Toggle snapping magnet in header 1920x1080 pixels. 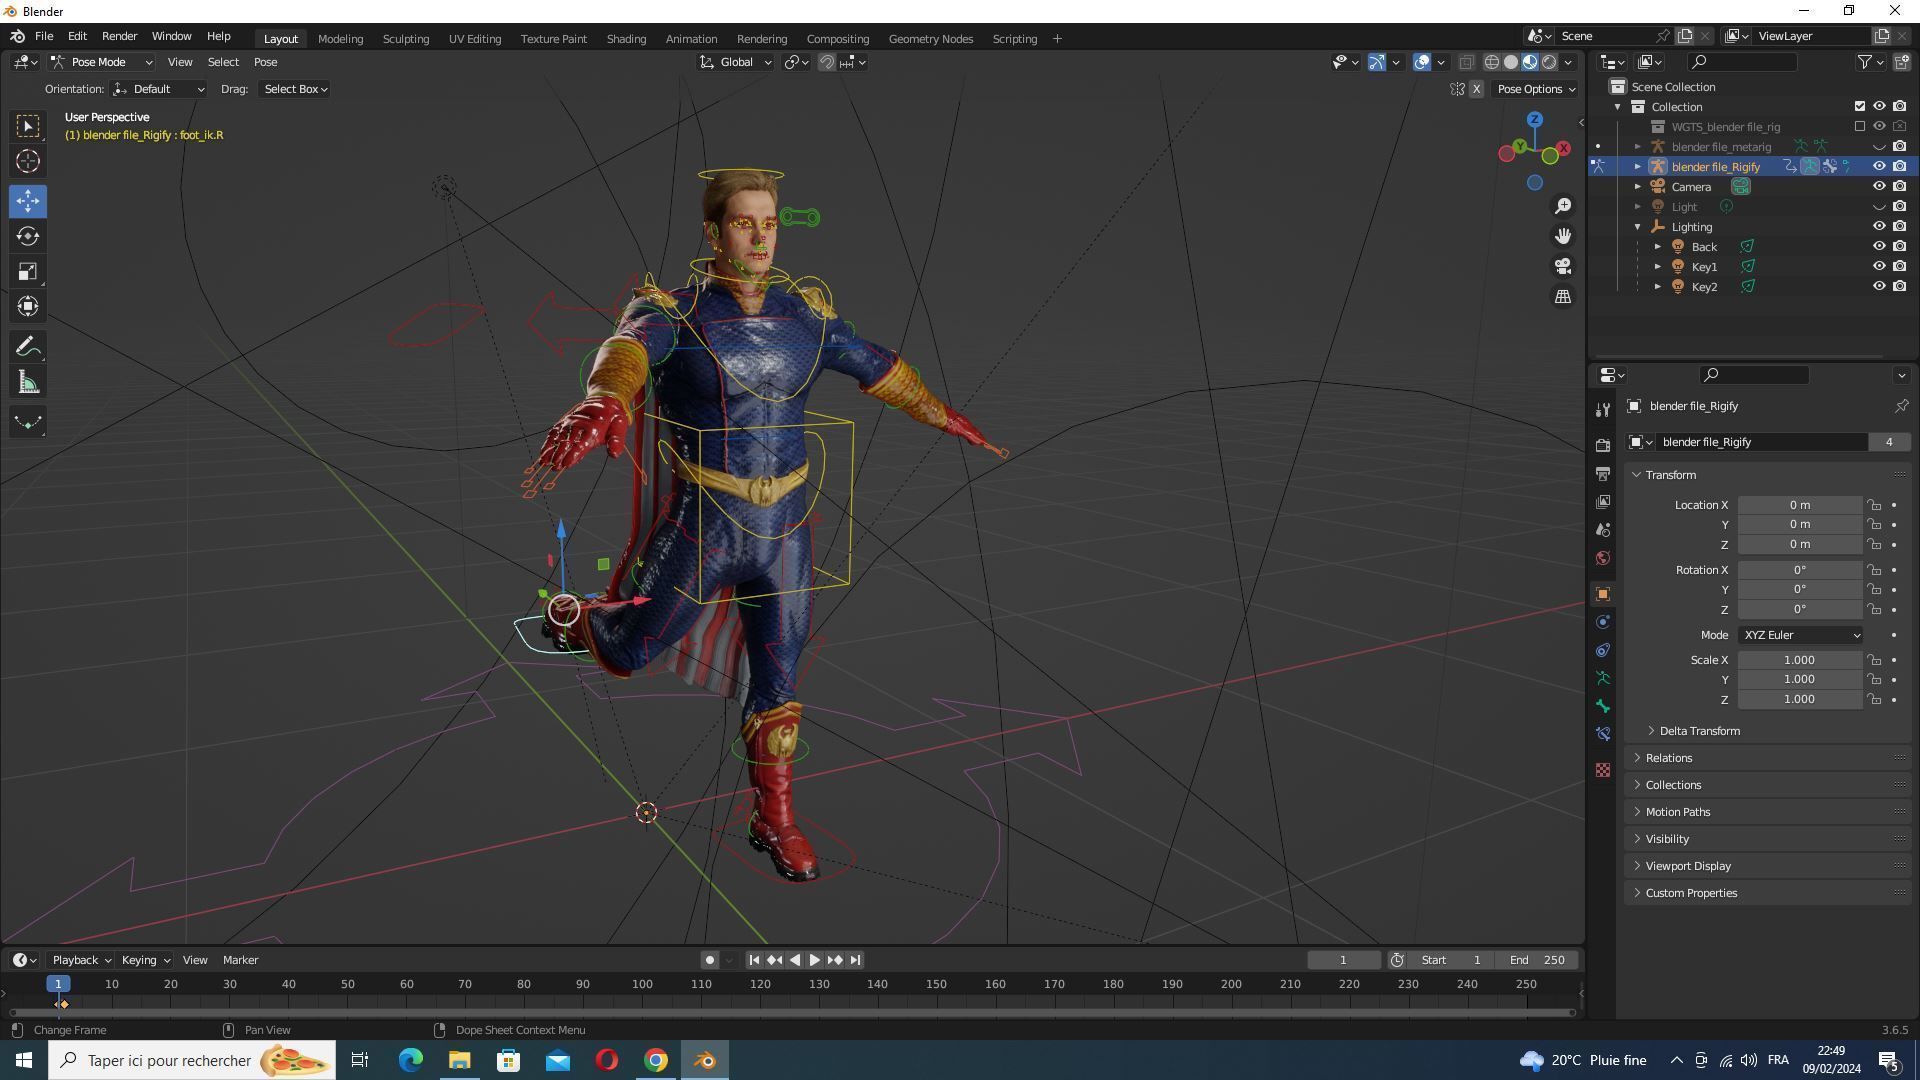[827, 62]
